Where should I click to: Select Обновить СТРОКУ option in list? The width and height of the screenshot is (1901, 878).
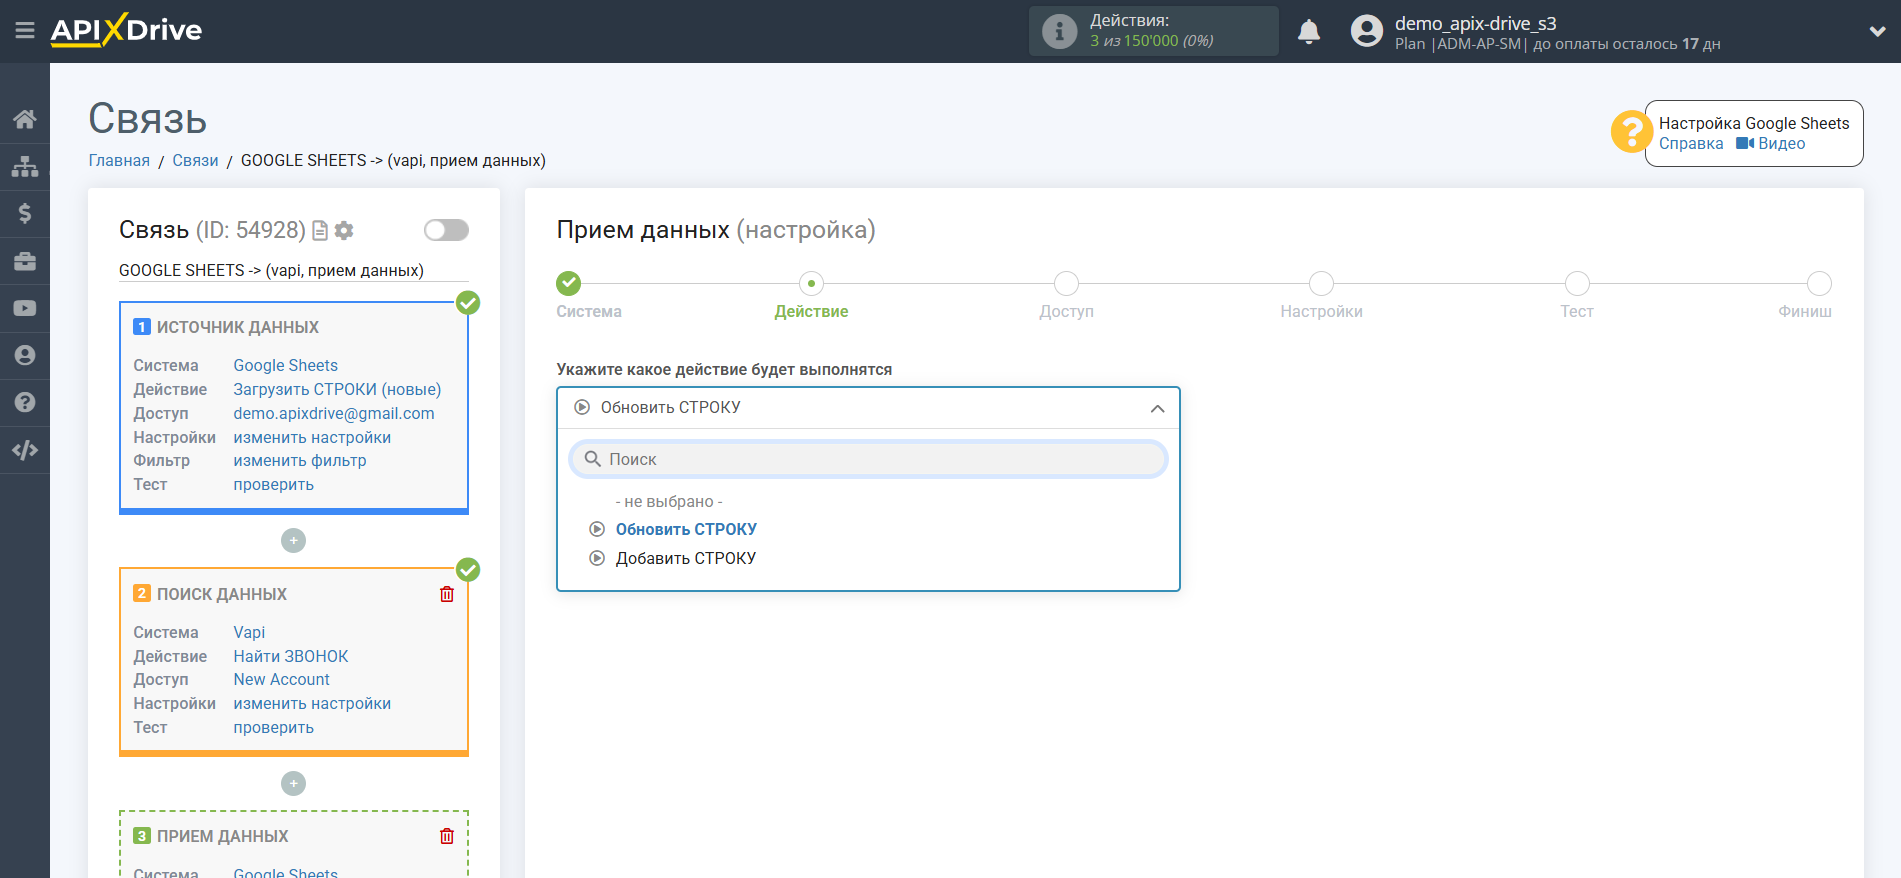click(686, 530)
